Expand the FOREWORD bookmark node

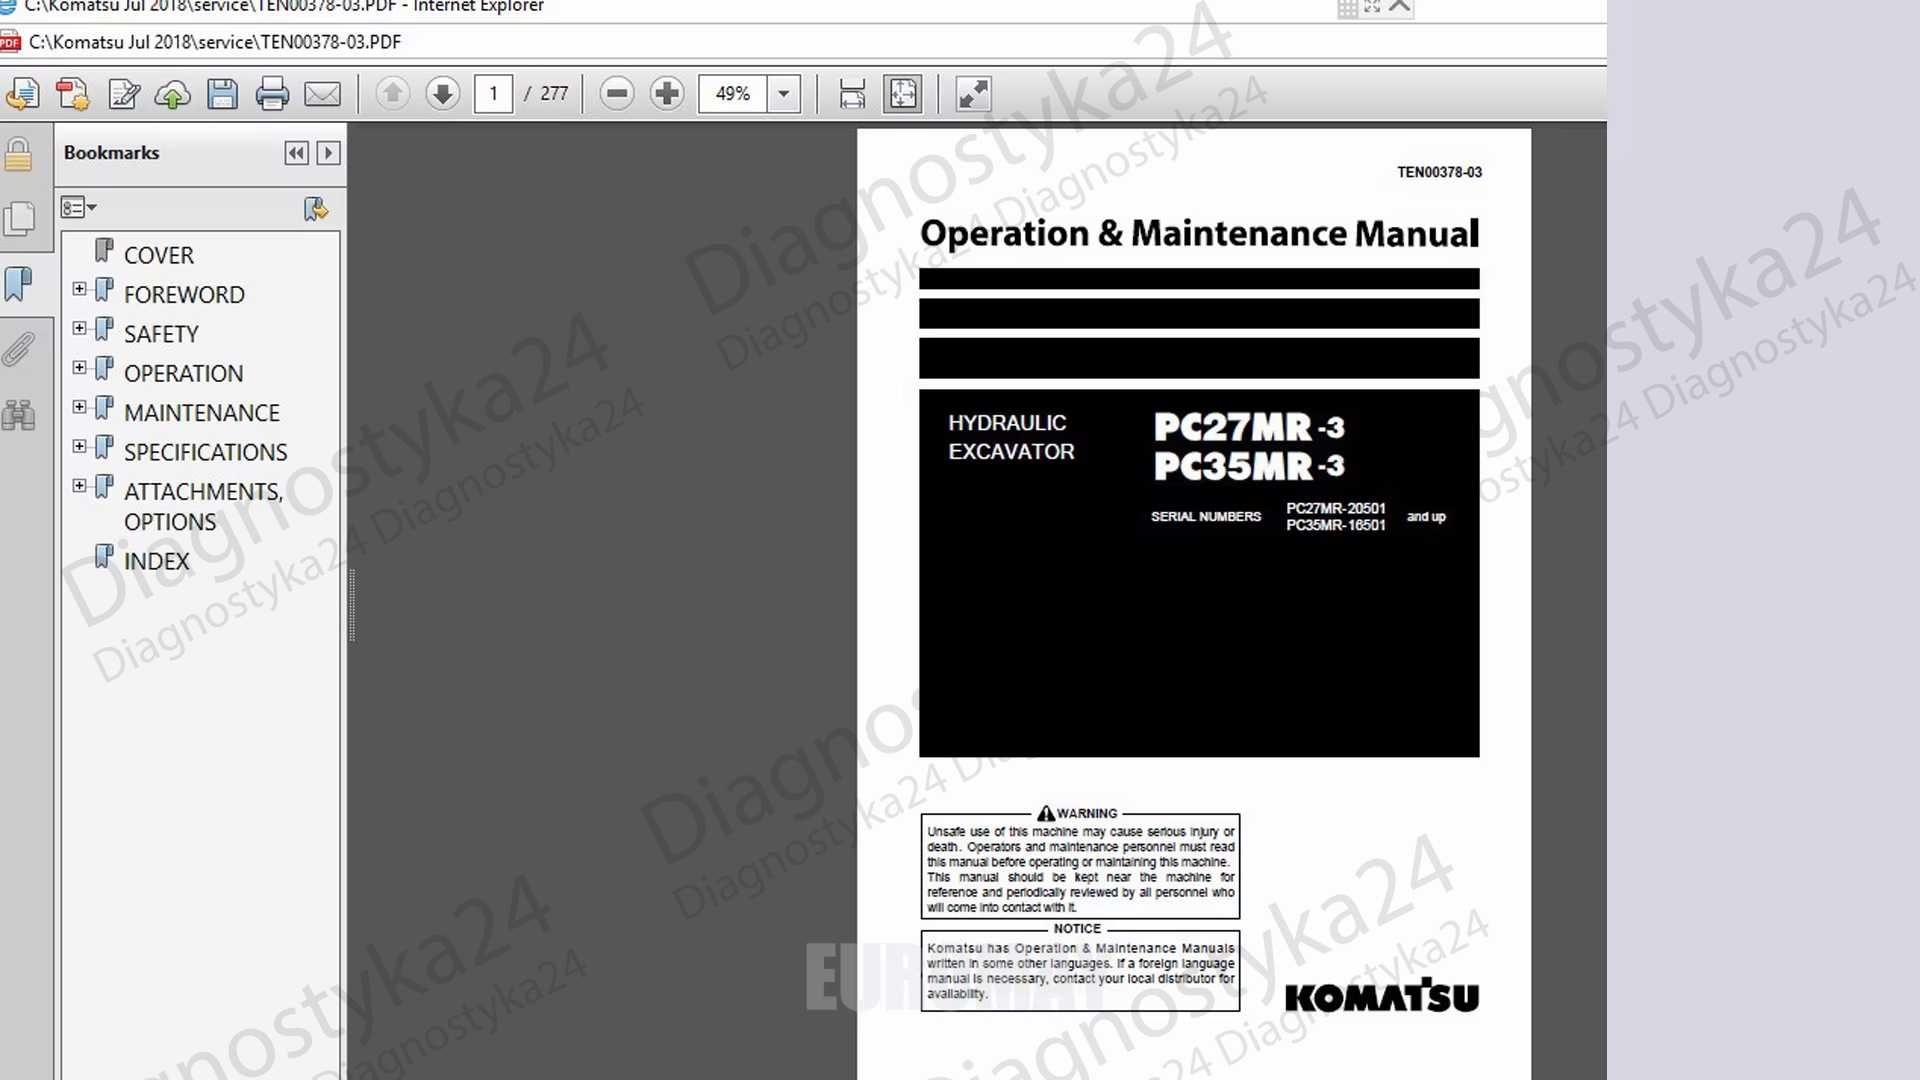79,289
